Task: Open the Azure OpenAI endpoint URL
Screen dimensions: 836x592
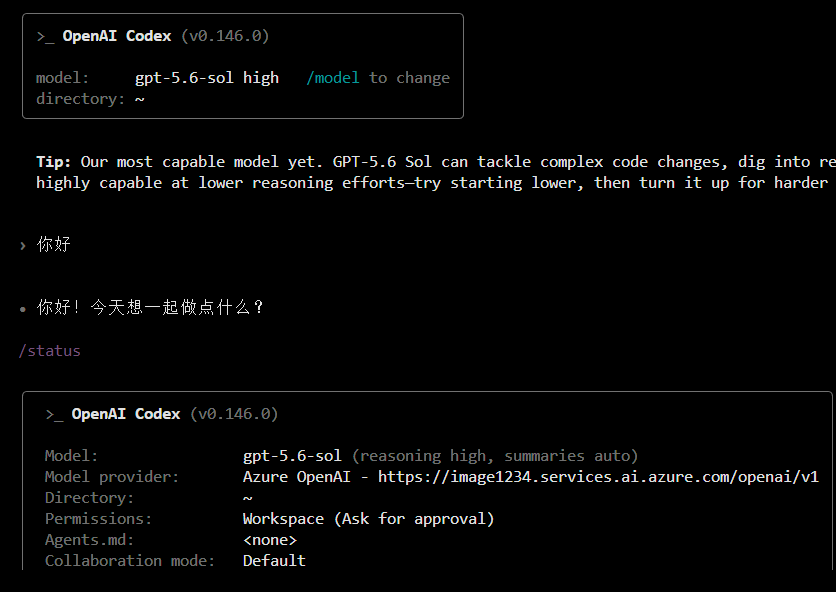Action: 598,477
